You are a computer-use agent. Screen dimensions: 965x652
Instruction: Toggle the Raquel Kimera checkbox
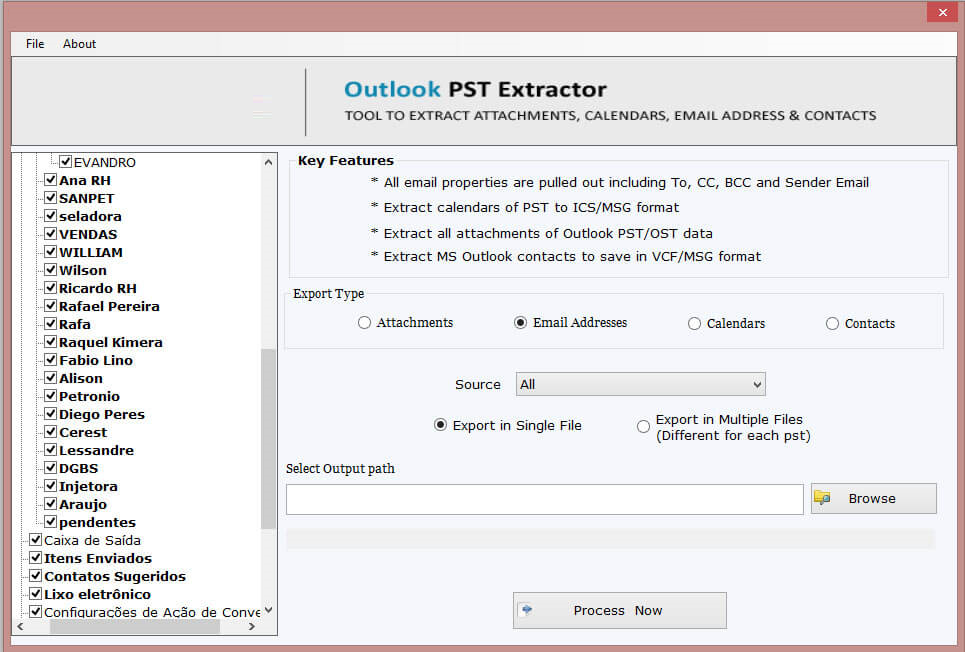(51, 342)
